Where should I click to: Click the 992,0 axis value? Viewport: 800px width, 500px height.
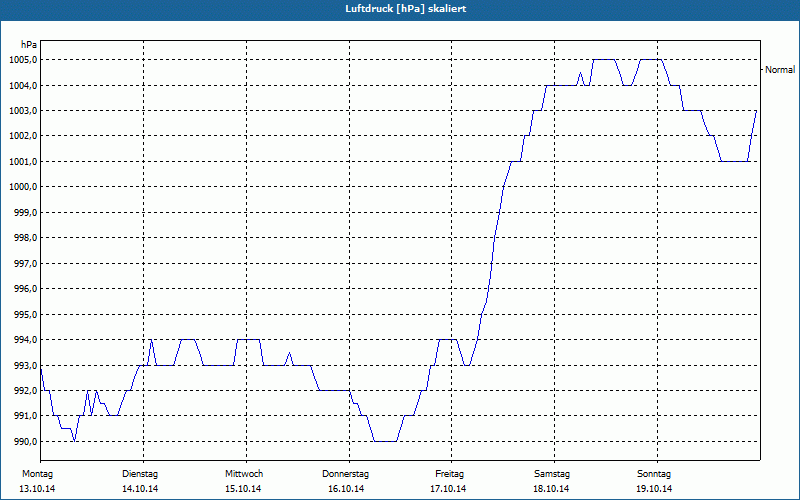[x=26, y=391]
